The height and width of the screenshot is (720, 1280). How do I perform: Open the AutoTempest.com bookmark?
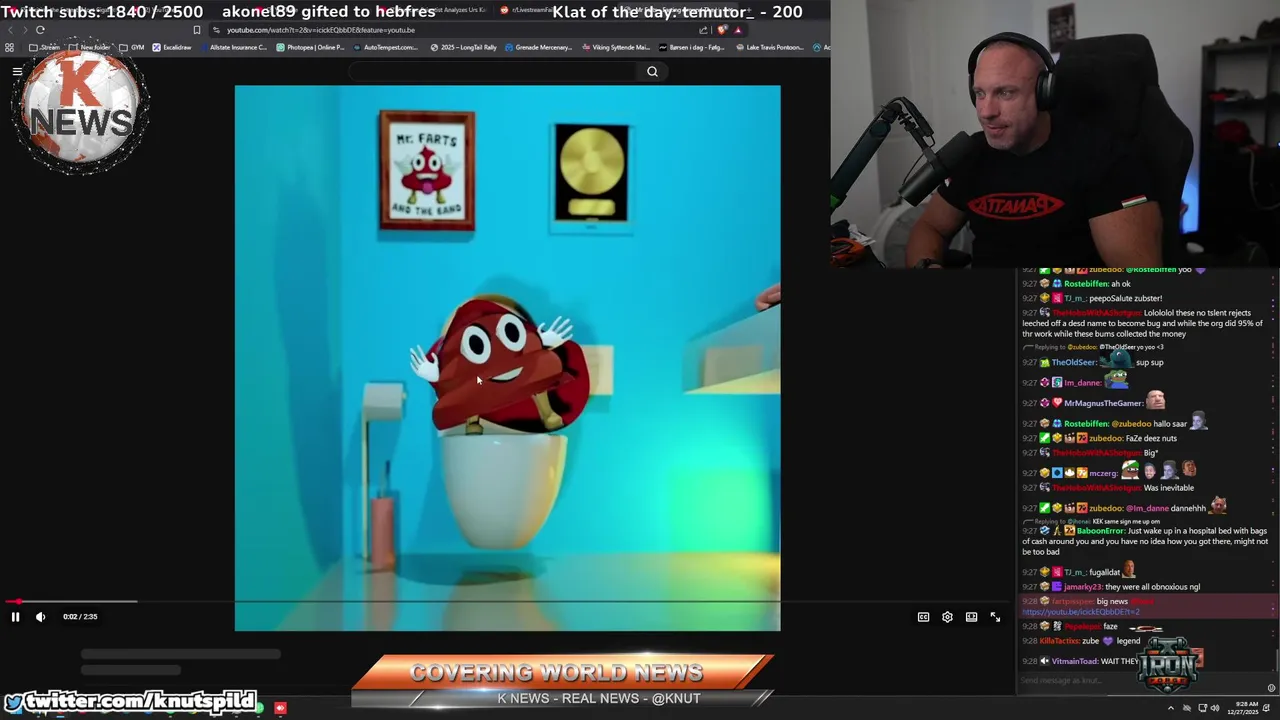[386, 47]
